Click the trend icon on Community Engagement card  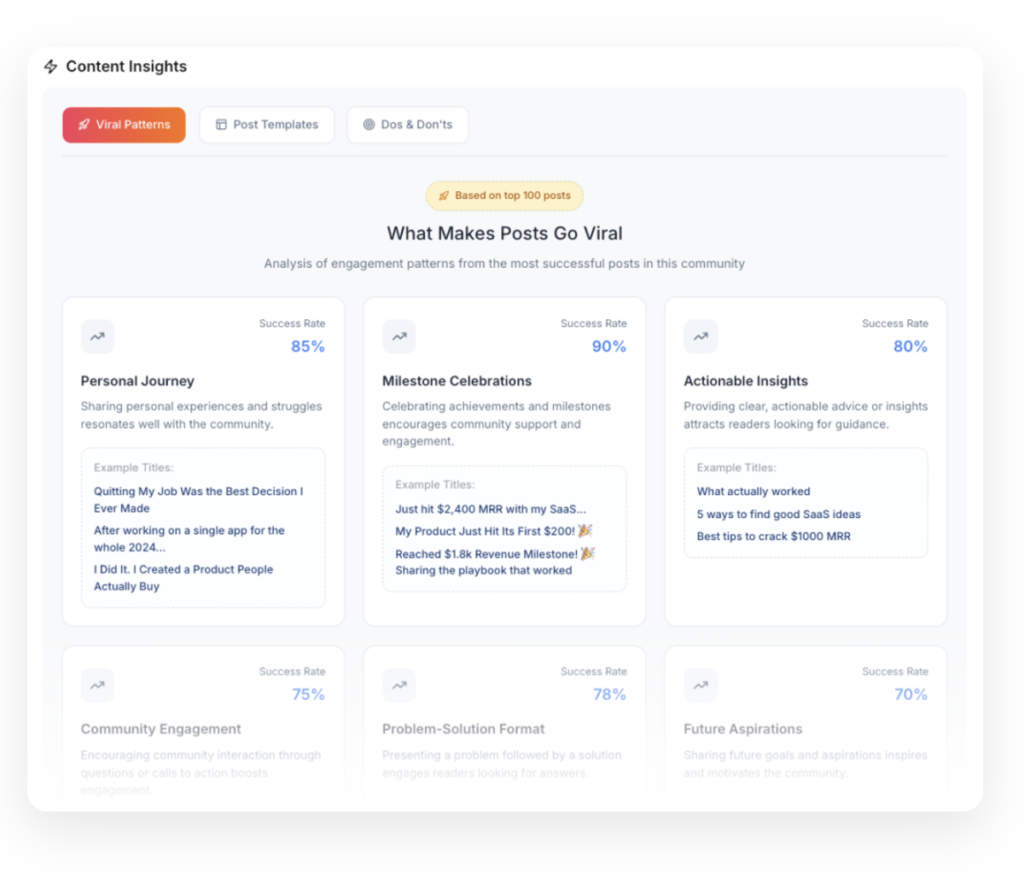97,685
